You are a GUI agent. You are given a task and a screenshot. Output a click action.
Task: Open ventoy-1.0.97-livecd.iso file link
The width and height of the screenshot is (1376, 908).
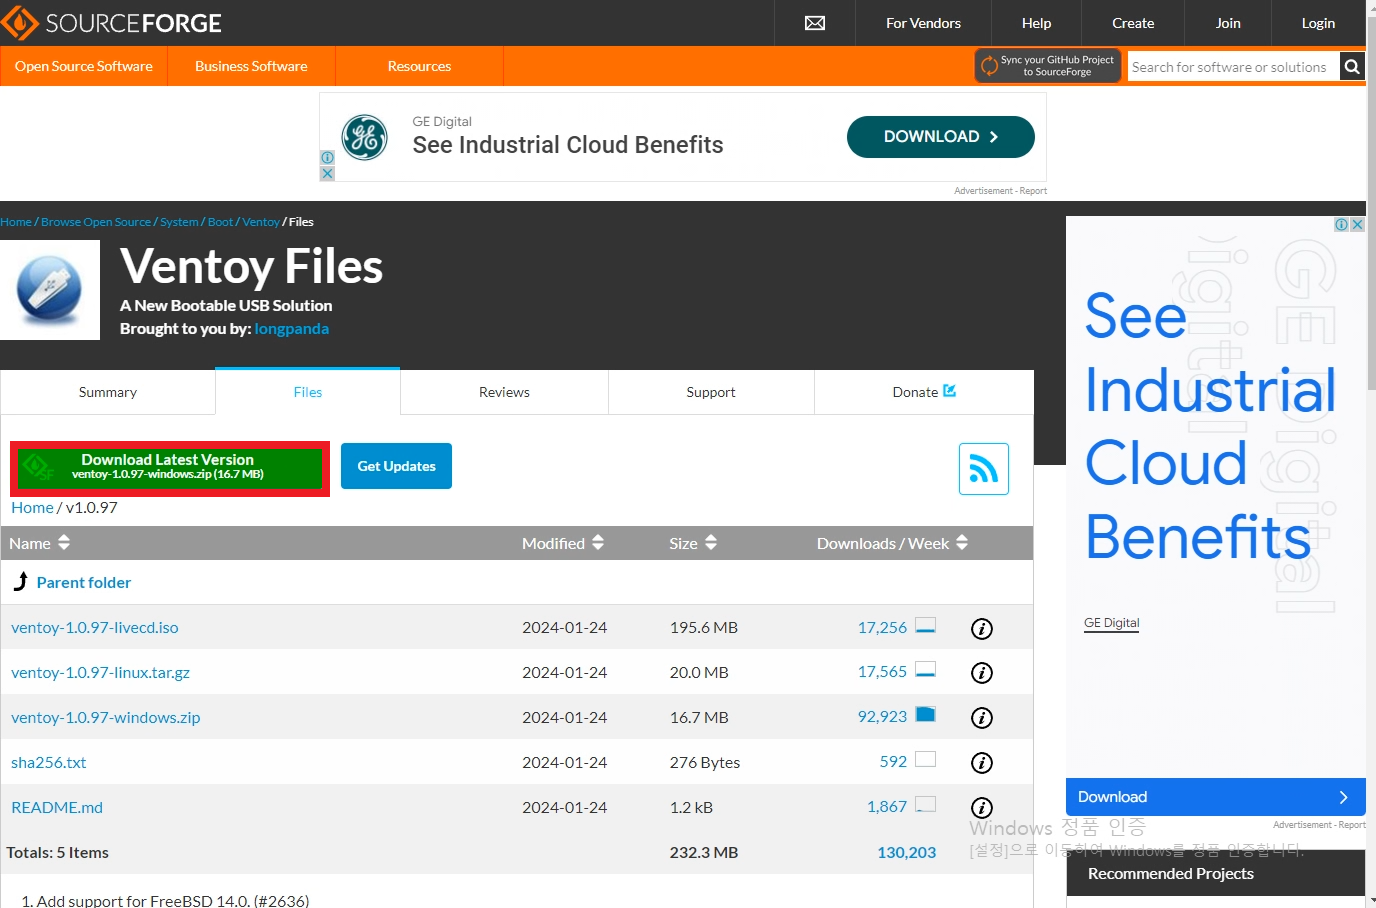pos(95,628)
